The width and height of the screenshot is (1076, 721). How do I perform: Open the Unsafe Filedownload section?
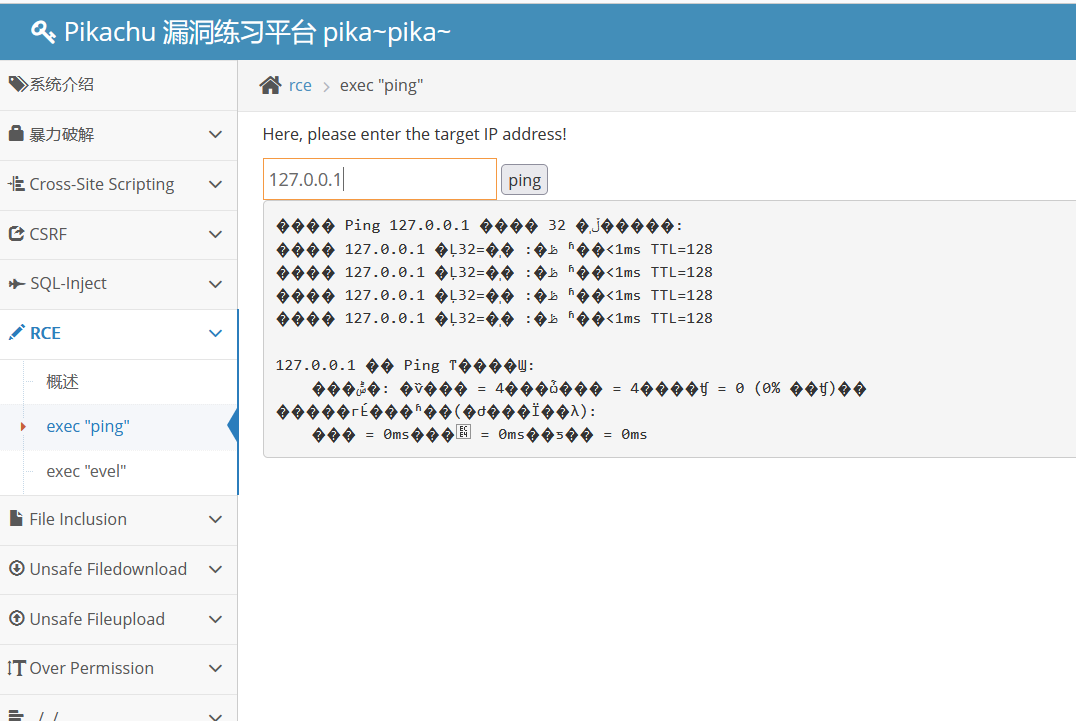coord(119,570)
